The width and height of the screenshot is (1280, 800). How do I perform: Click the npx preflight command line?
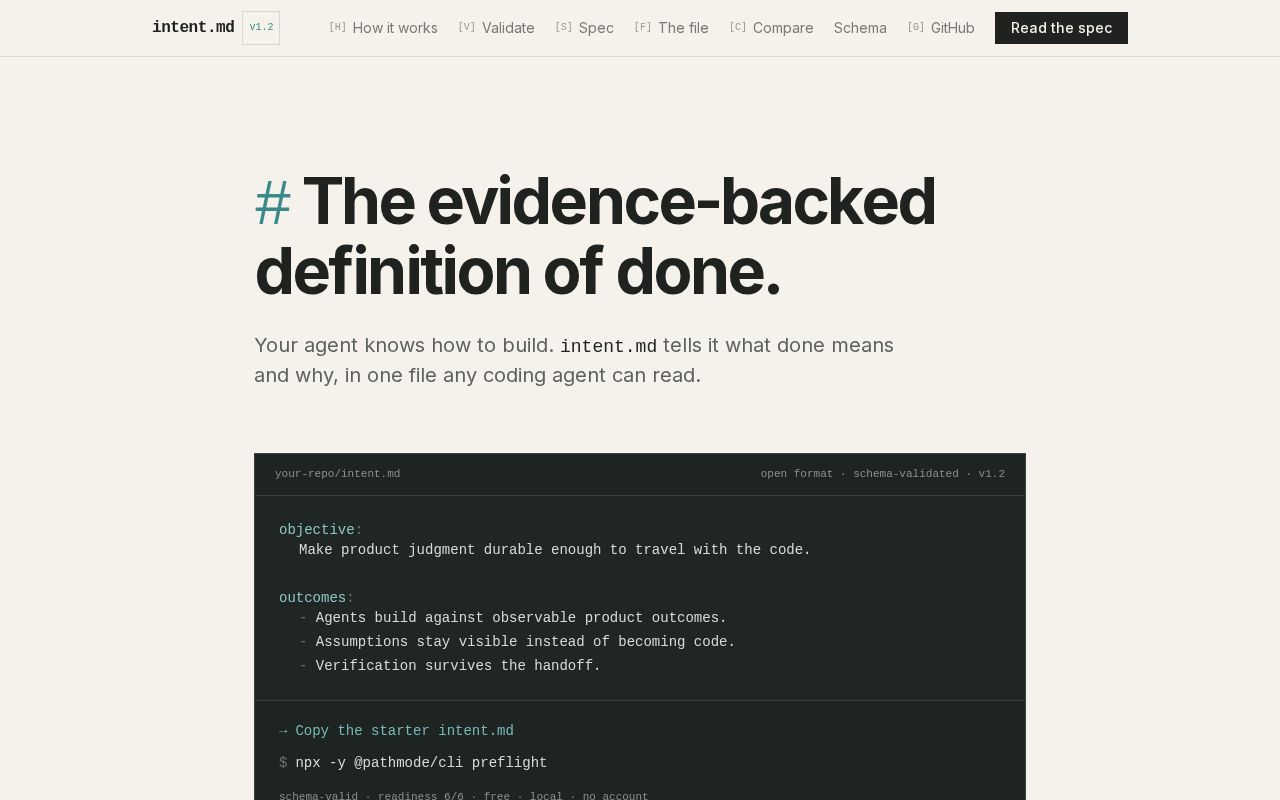click(x=413, y=763)
